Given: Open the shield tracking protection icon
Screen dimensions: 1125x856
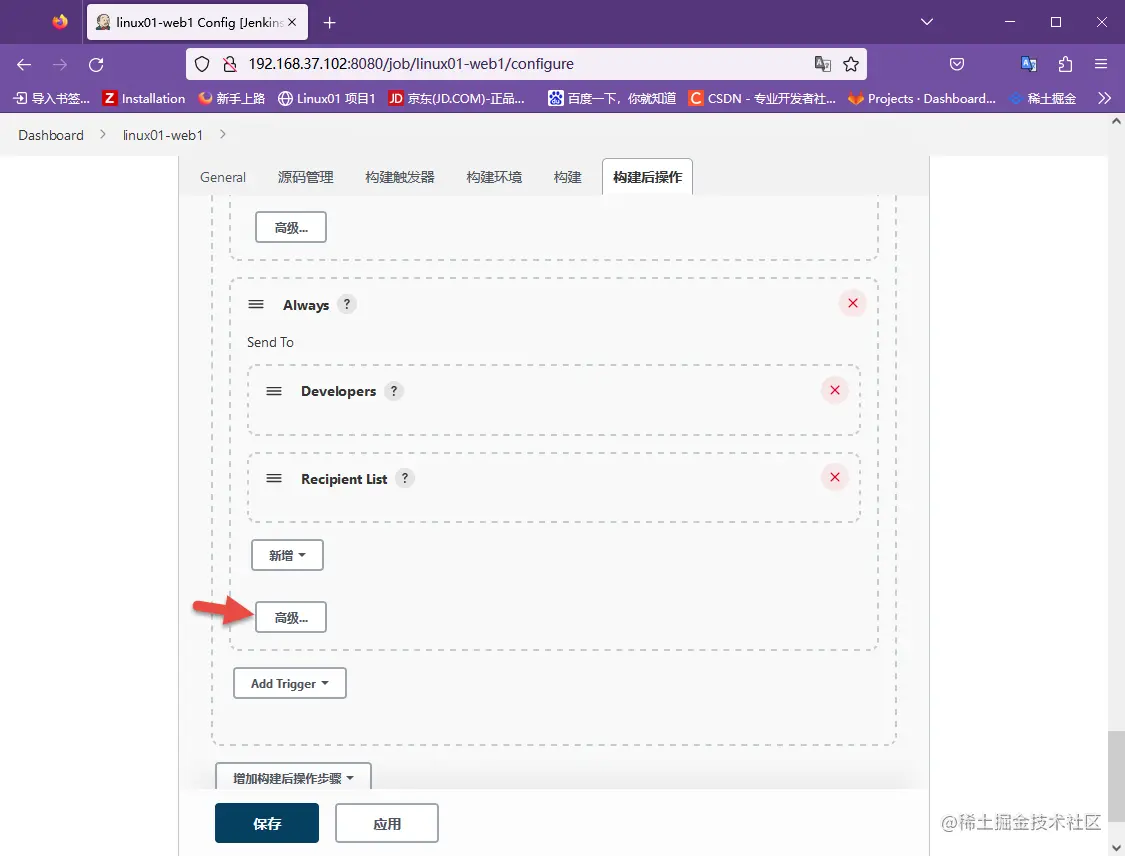Looking at the screenshot, I should pyautogui.click(x=202, y=65).
